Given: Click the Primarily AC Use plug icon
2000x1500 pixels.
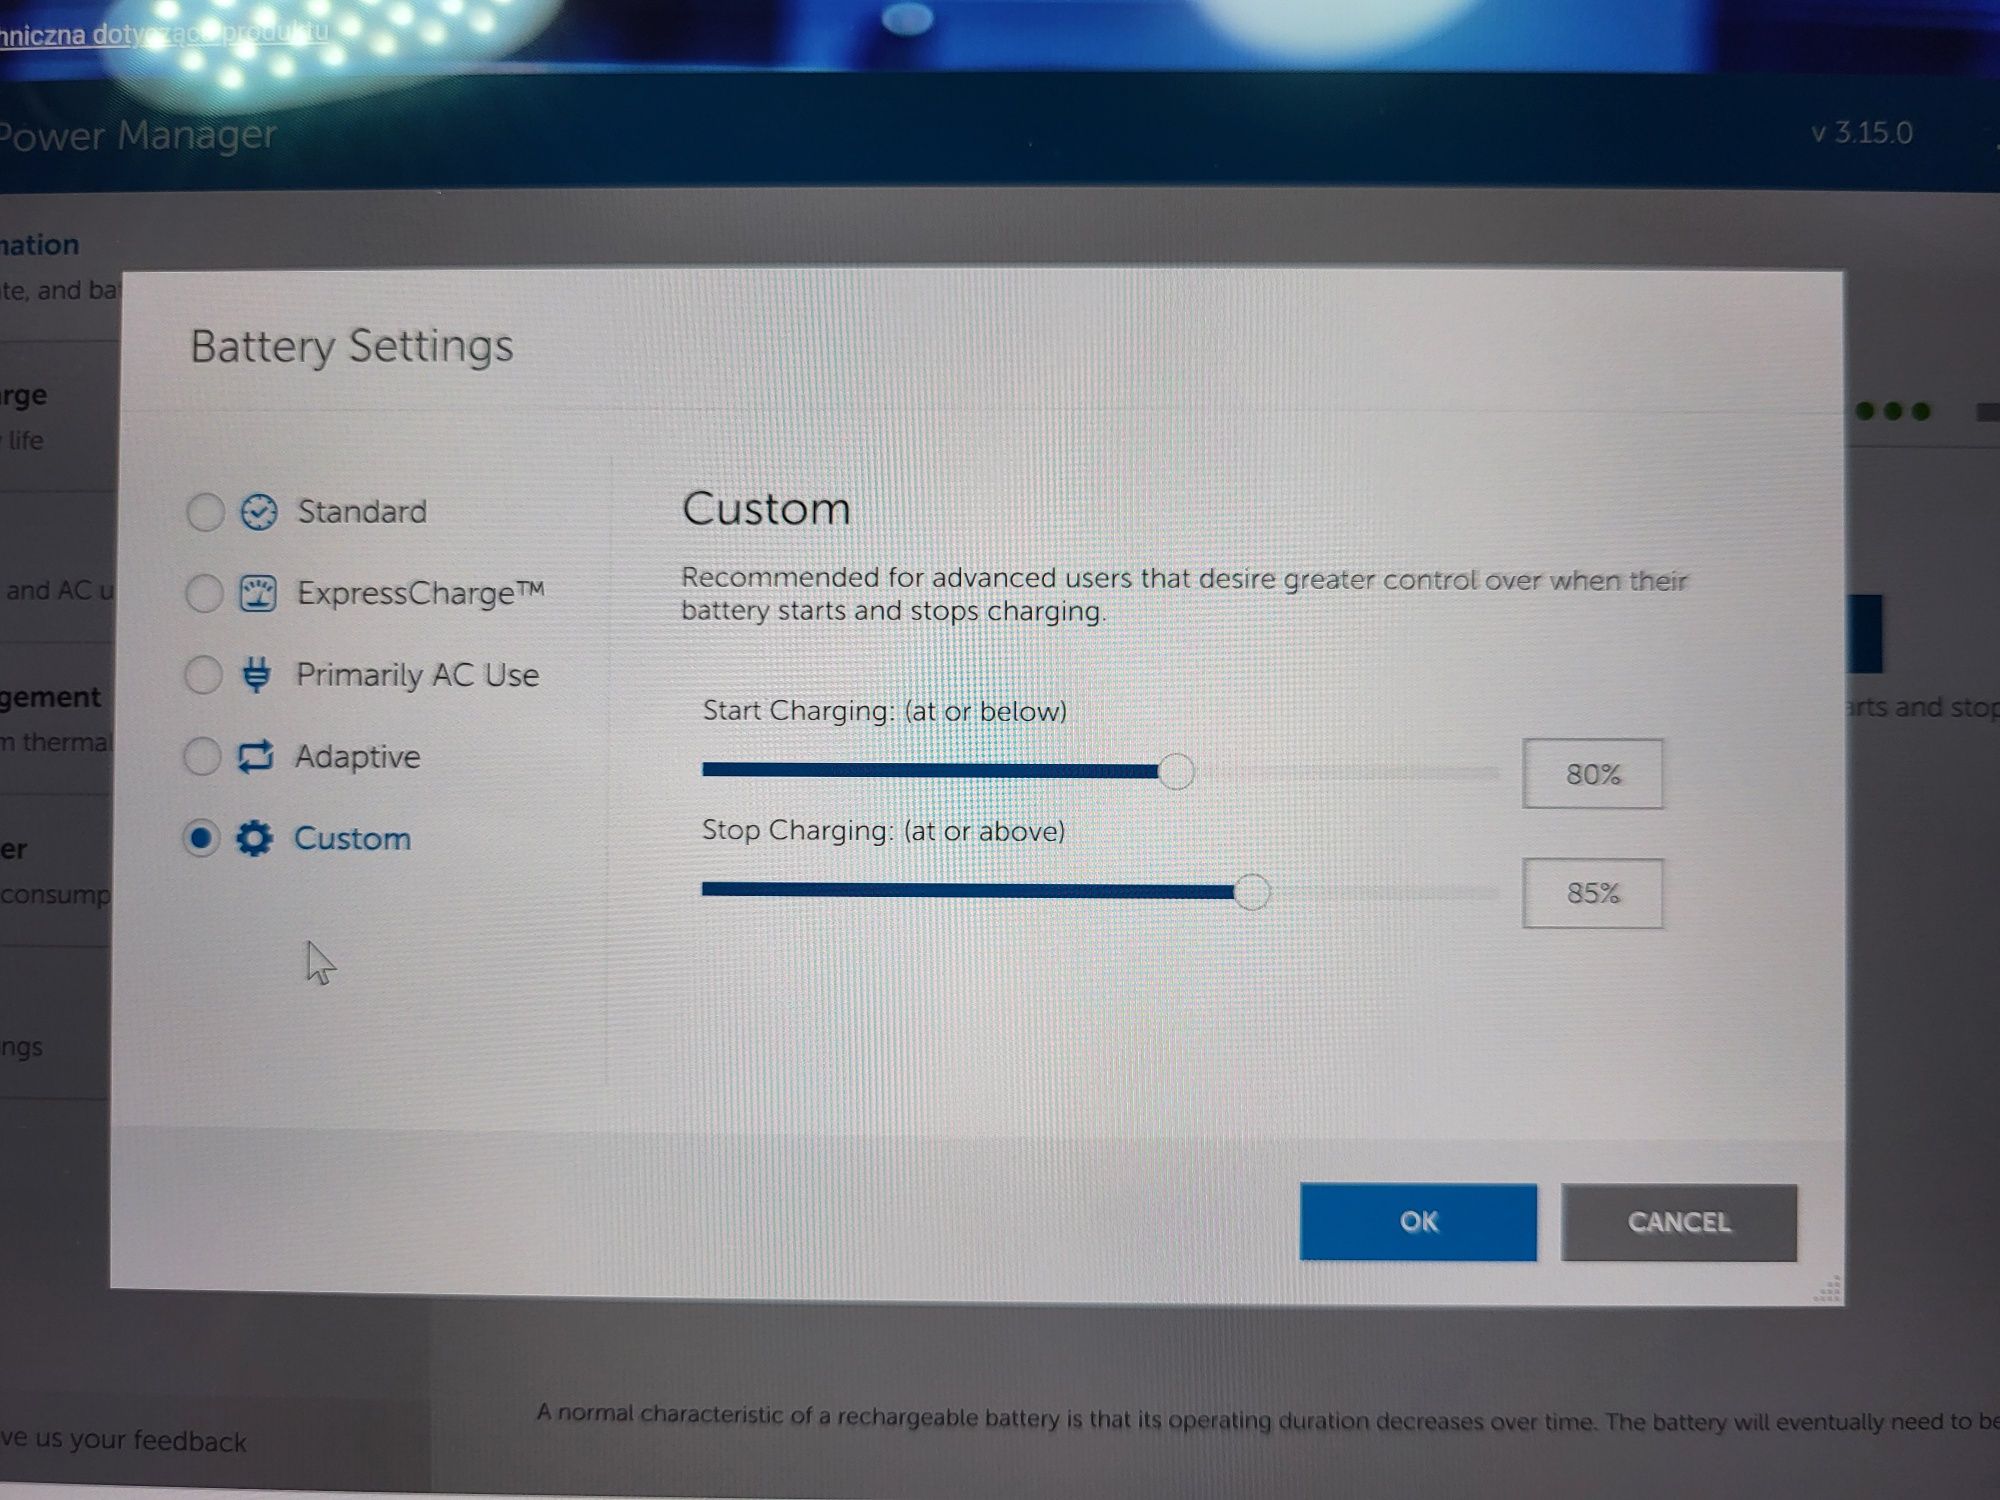Looking at the screenshot, I should 256,674.
